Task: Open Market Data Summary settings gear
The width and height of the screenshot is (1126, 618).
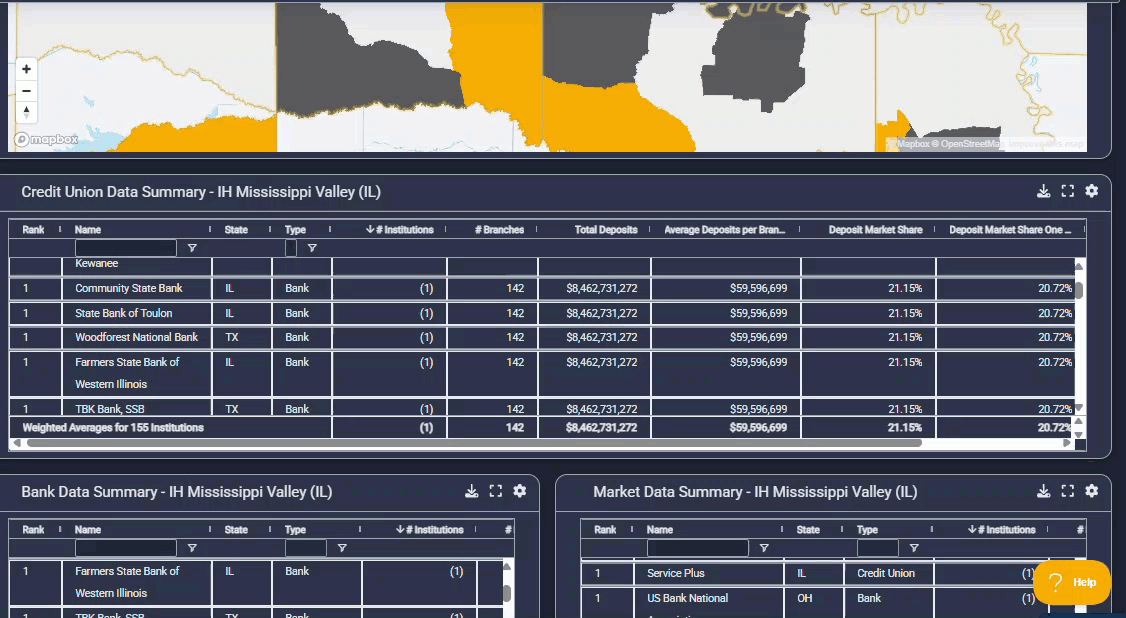Action: click(x=1091, y=491)
